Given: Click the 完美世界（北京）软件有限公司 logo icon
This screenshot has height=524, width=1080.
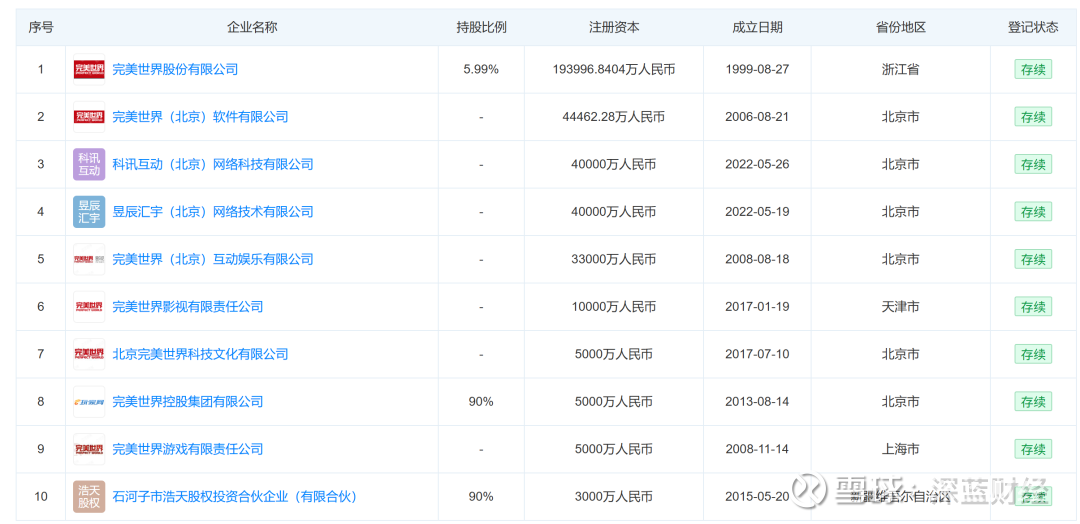Looking at the screenshot, I should pos(89,117).
